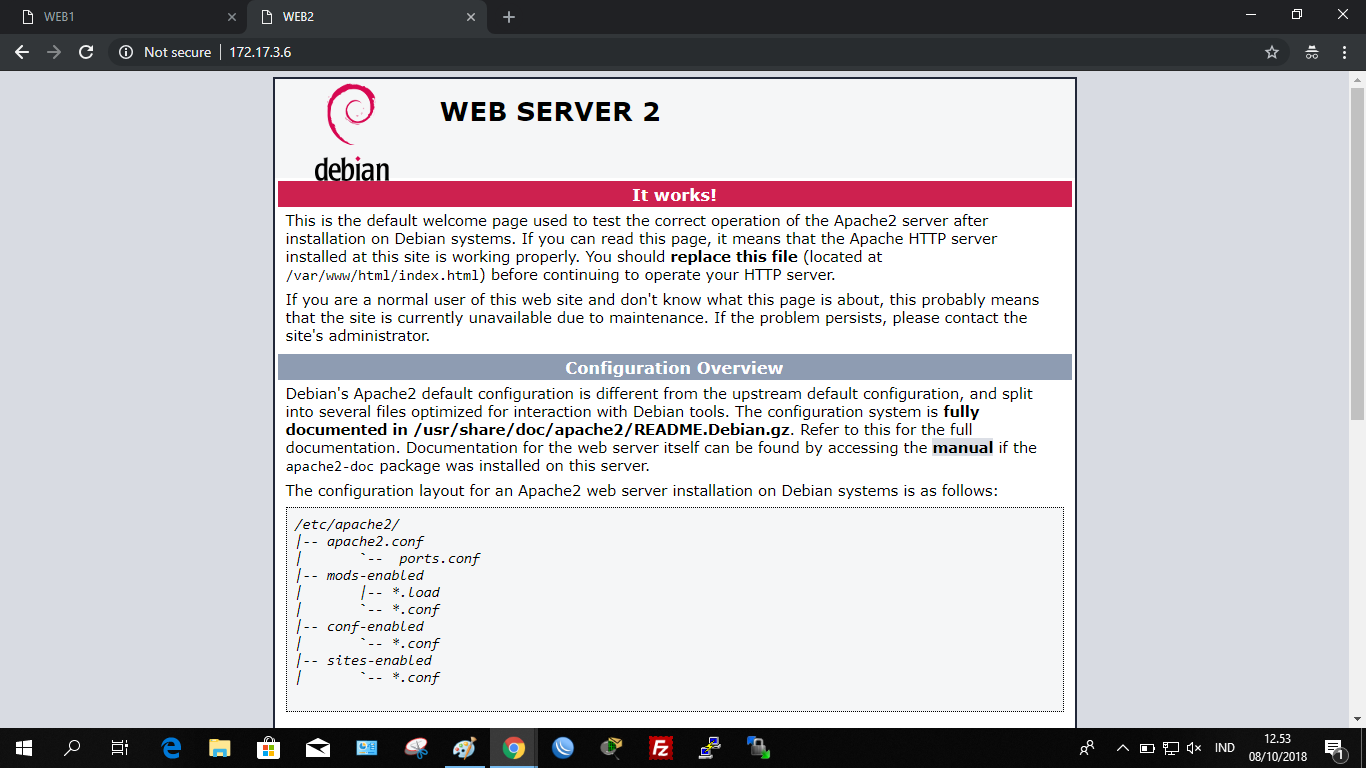Image resolution: width=1366 pixels, height=768 pixels.
Task: Switch to the WEB1 tab
Action: (125, 17)
